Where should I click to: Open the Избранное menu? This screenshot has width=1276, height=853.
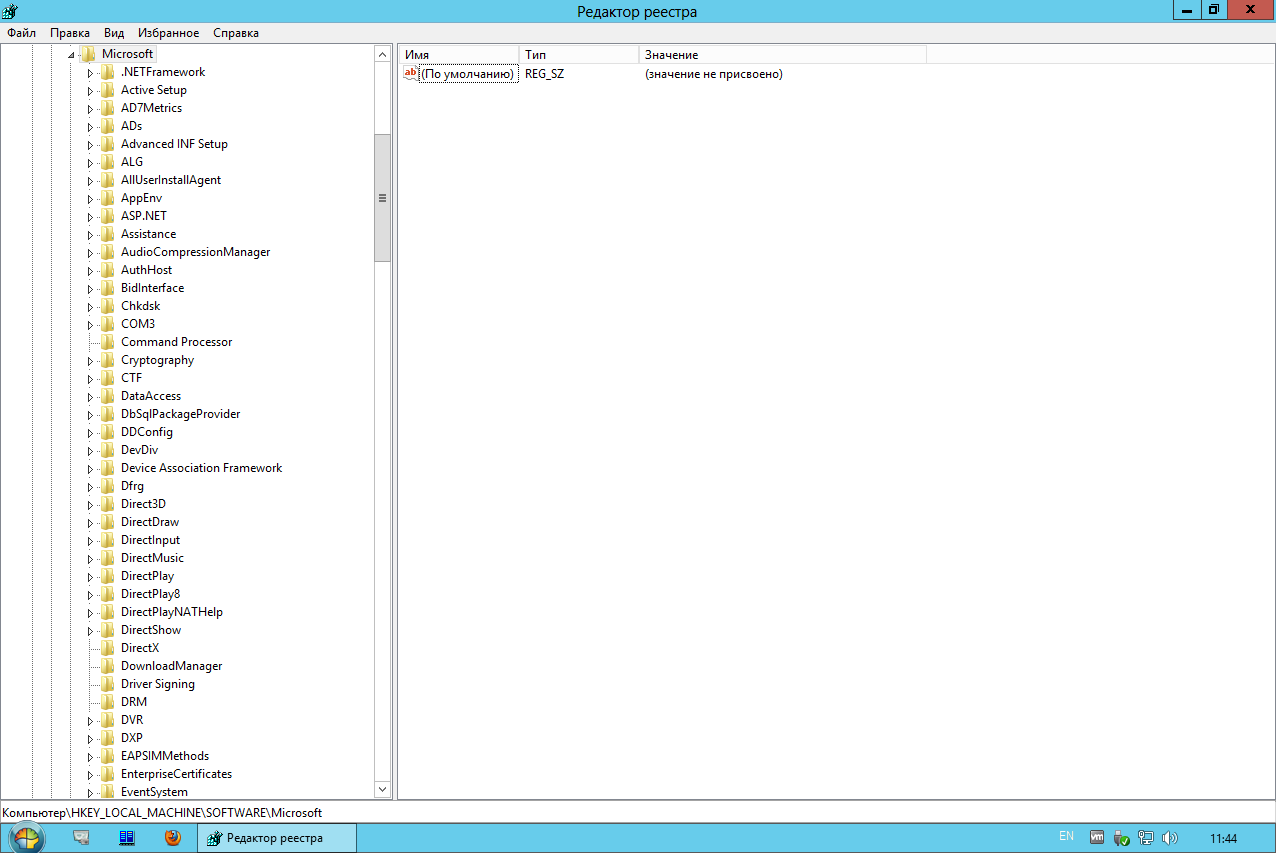(x=168, y=33)
